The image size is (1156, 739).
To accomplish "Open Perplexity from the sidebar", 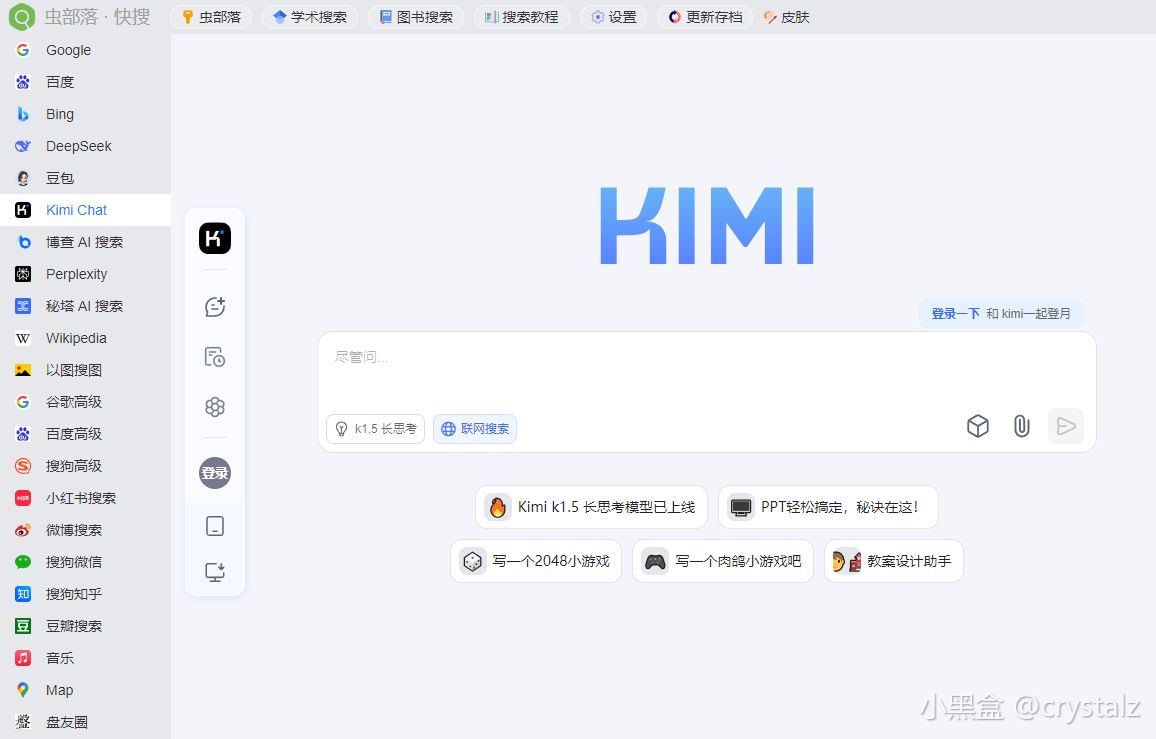I will coord(86,274).
